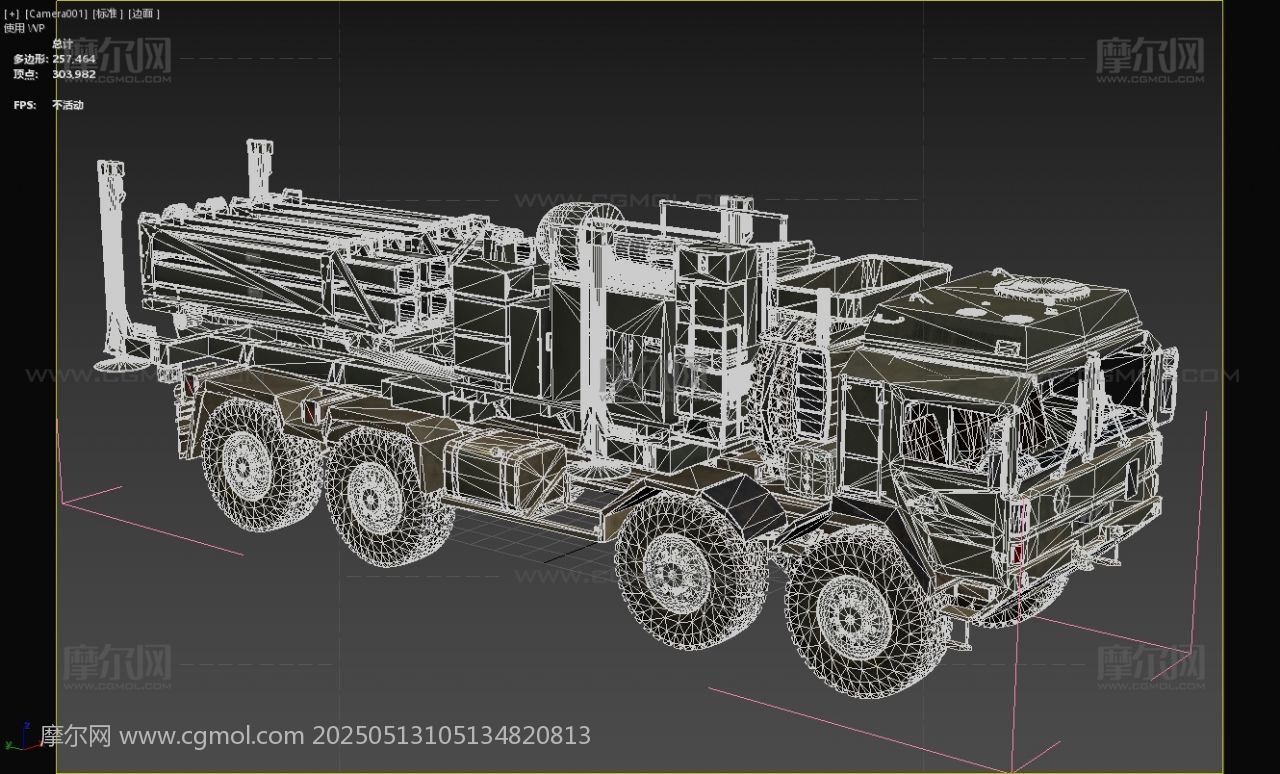Open the [+] viewport general menu
This screenshot has height=774, width=1280.
tap(12, 14)
